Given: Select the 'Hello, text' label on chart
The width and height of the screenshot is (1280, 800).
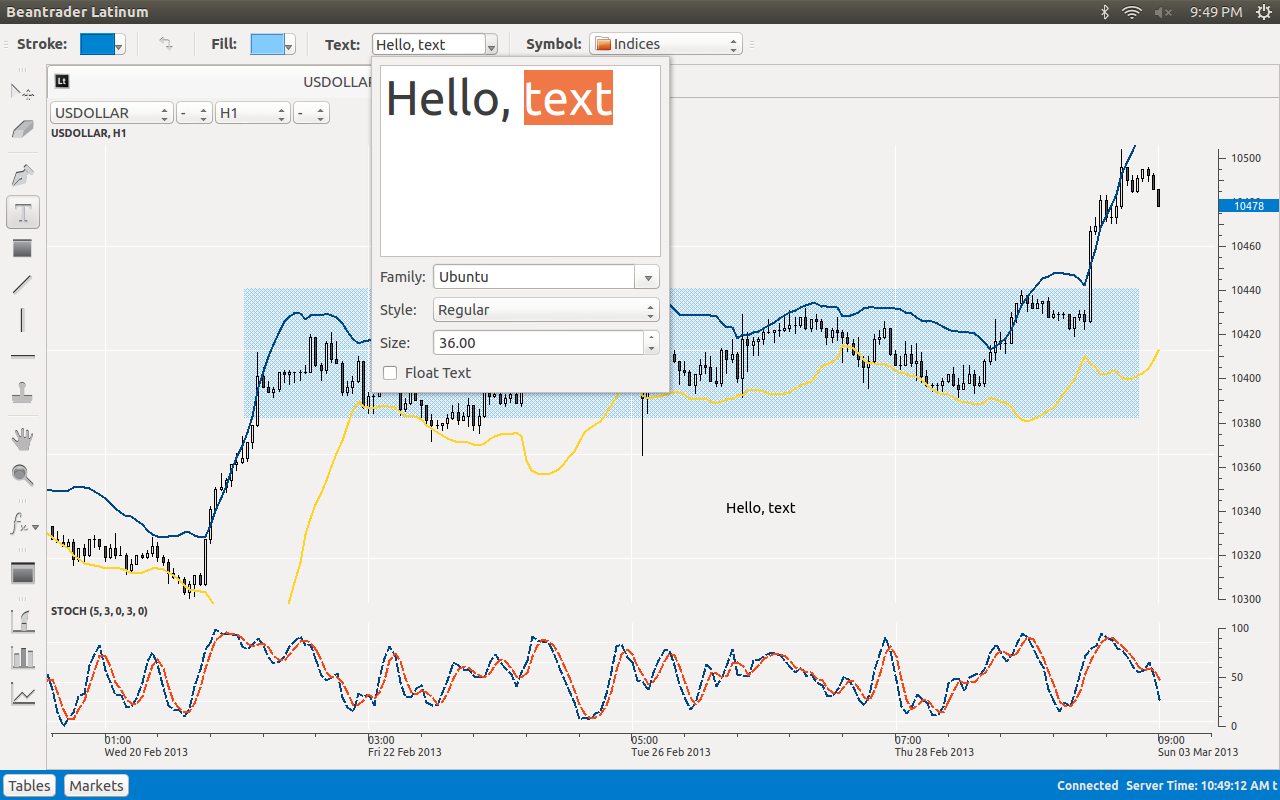Looking at the screenshot, I should pyautogui.click(x=761, y=508).
